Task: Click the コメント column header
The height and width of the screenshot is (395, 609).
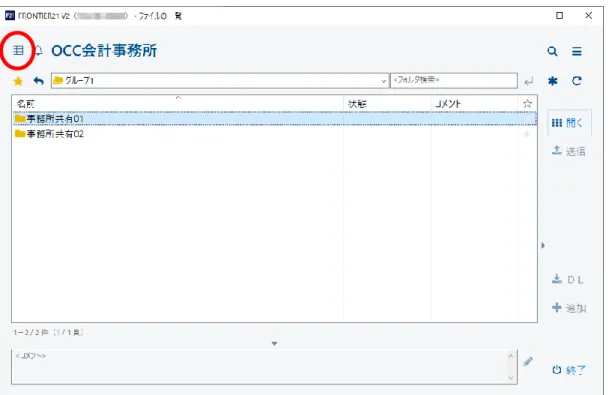Action: (x=474, y=104)
